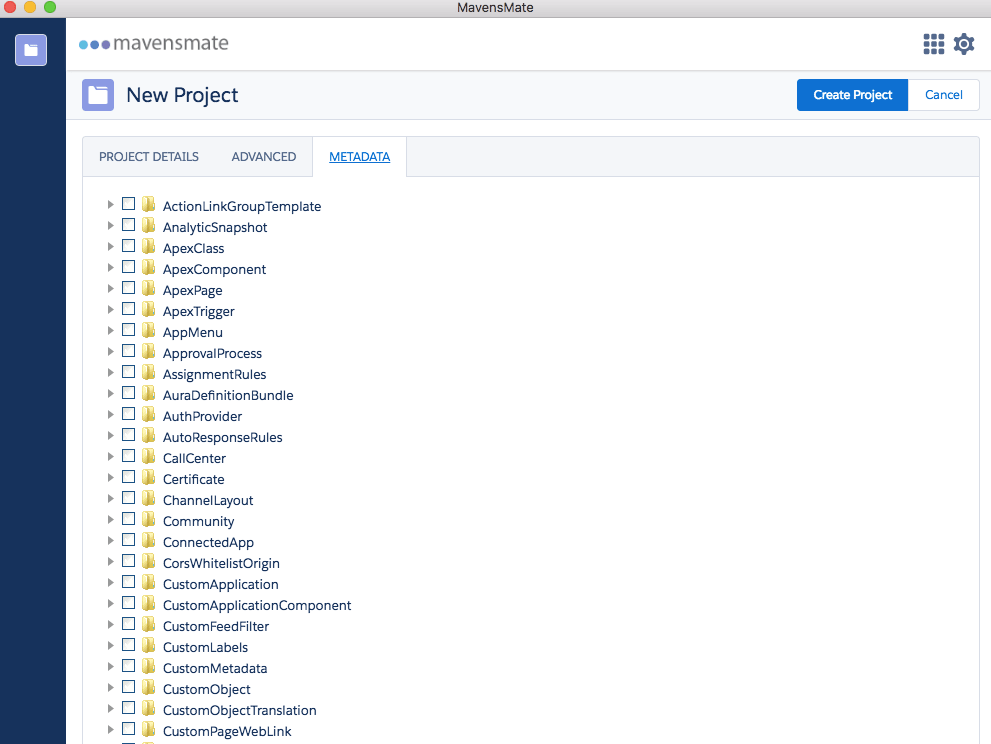The width and height of the screenshot is (991, 744).
Task: Expand the AnalyticSnapshot node
Action: 110,225
